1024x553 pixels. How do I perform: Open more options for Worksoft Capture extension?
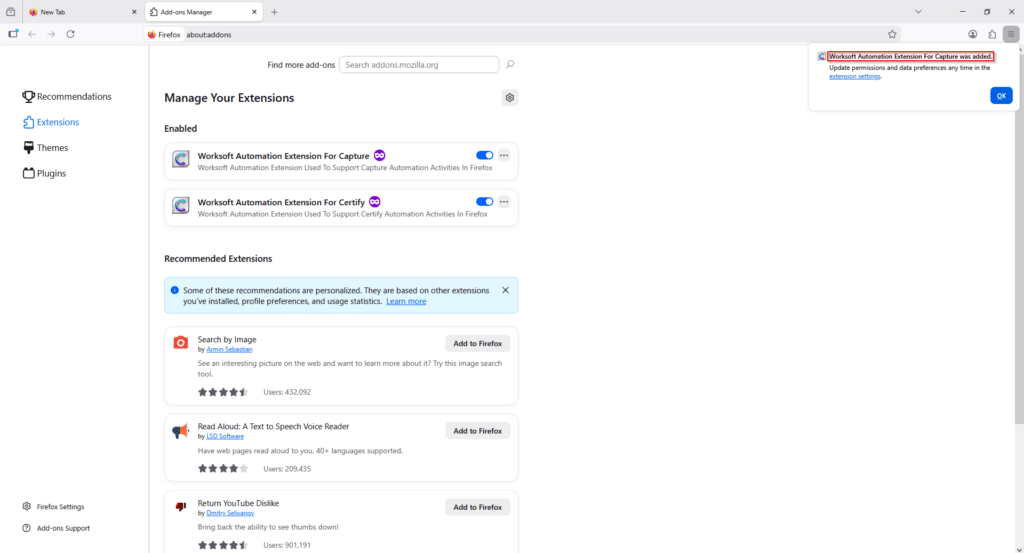(x=504, y=155)
